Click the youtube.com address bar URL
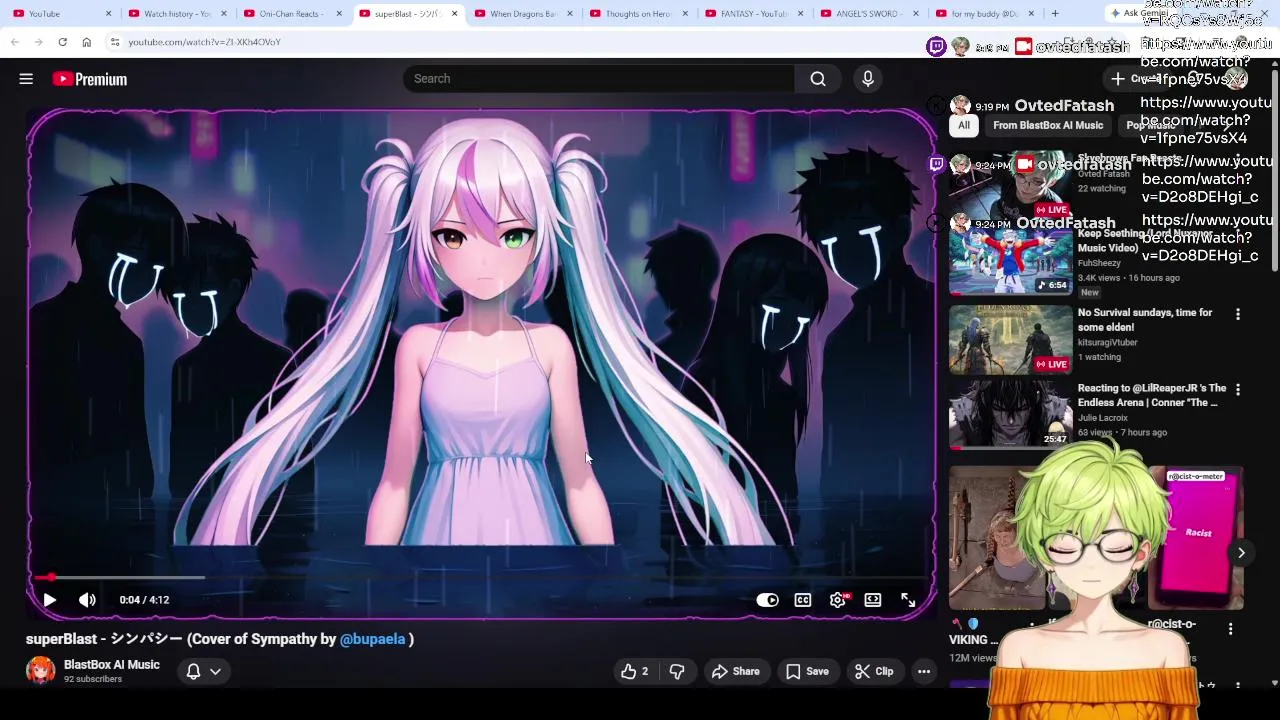1280x720 pixels. pyautogui.click(x=204, y=42)
